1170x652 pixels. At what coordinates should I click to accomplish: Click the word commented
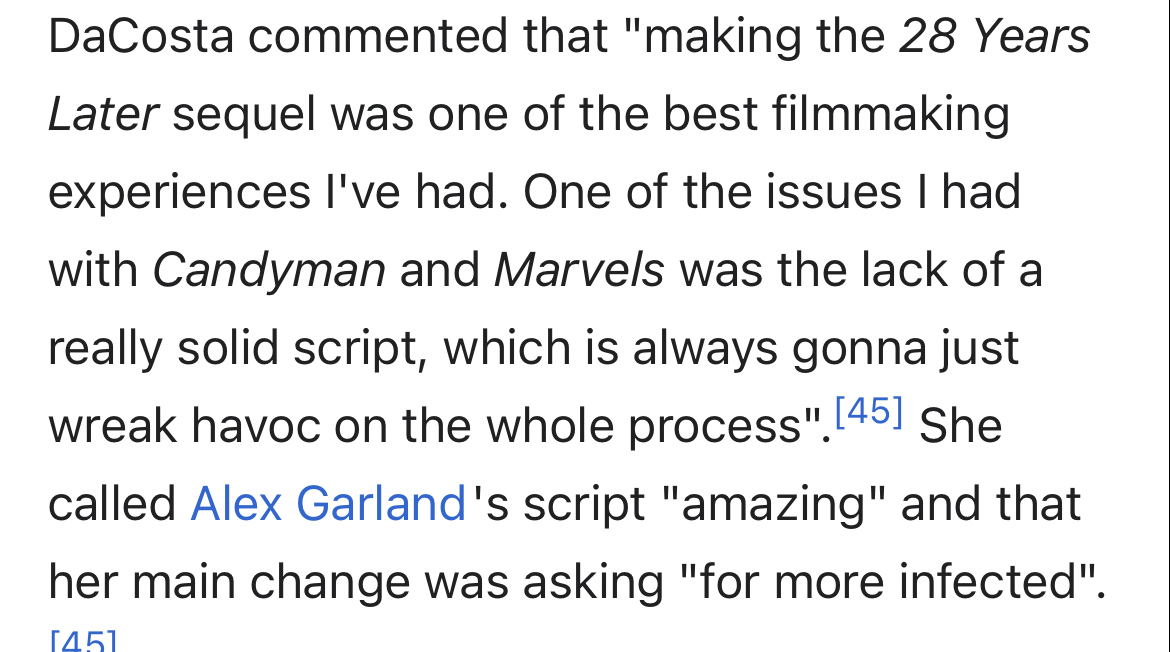click(x=379, y=37)
